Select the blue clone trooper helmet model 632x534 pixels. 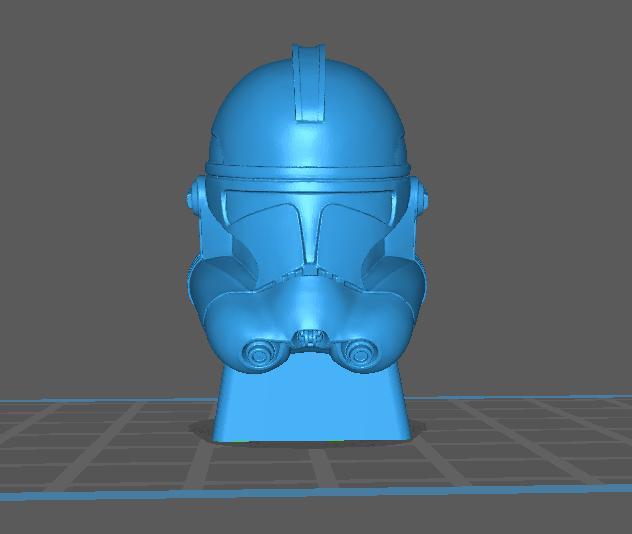pos(307,242)
